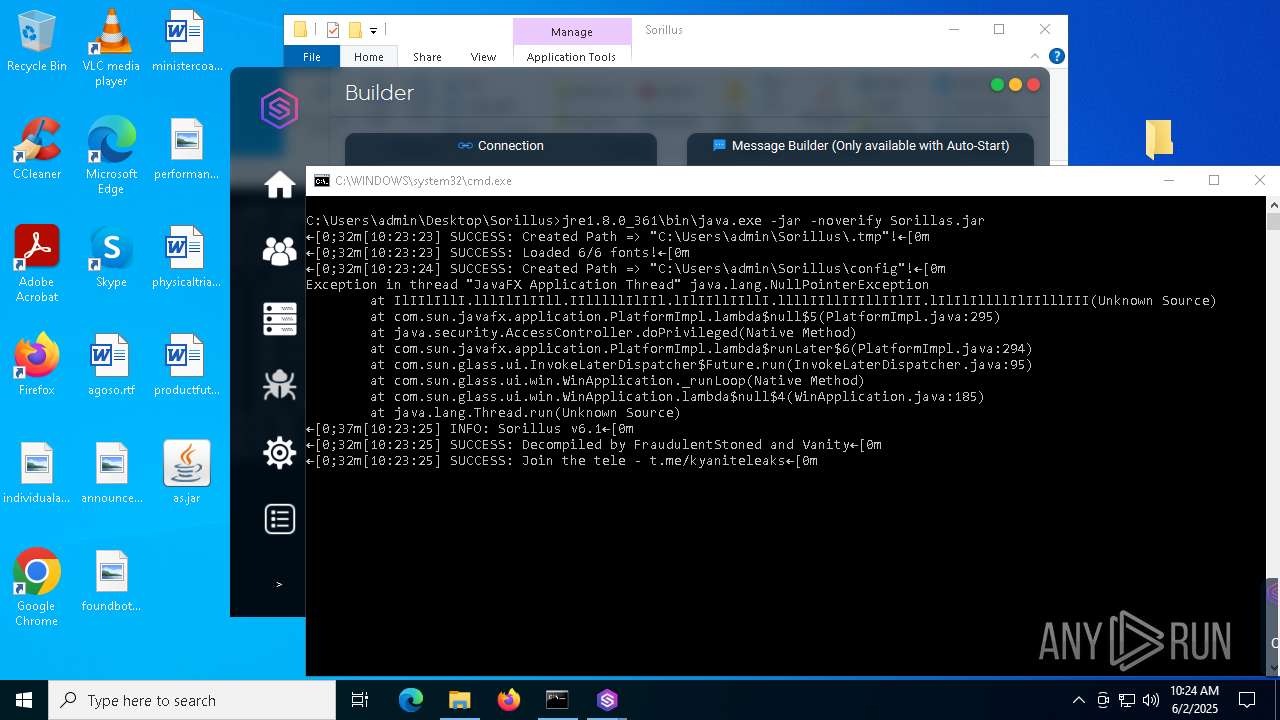Image resolution: width=1280 pixels, height=720 pixels.
Task: Click the red circle button in Builder
Action: click(x=1033, y=85)
